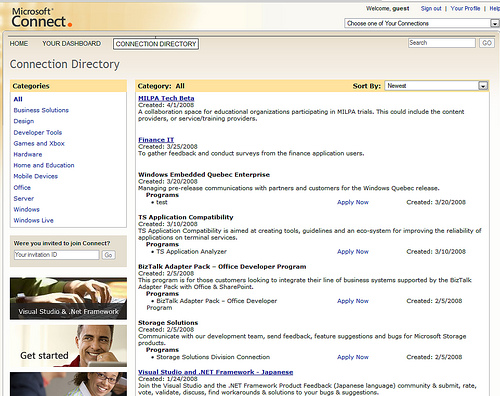
Task: Click Windows Embedded Quebec Enterprise title
Action: pos(204,175)
